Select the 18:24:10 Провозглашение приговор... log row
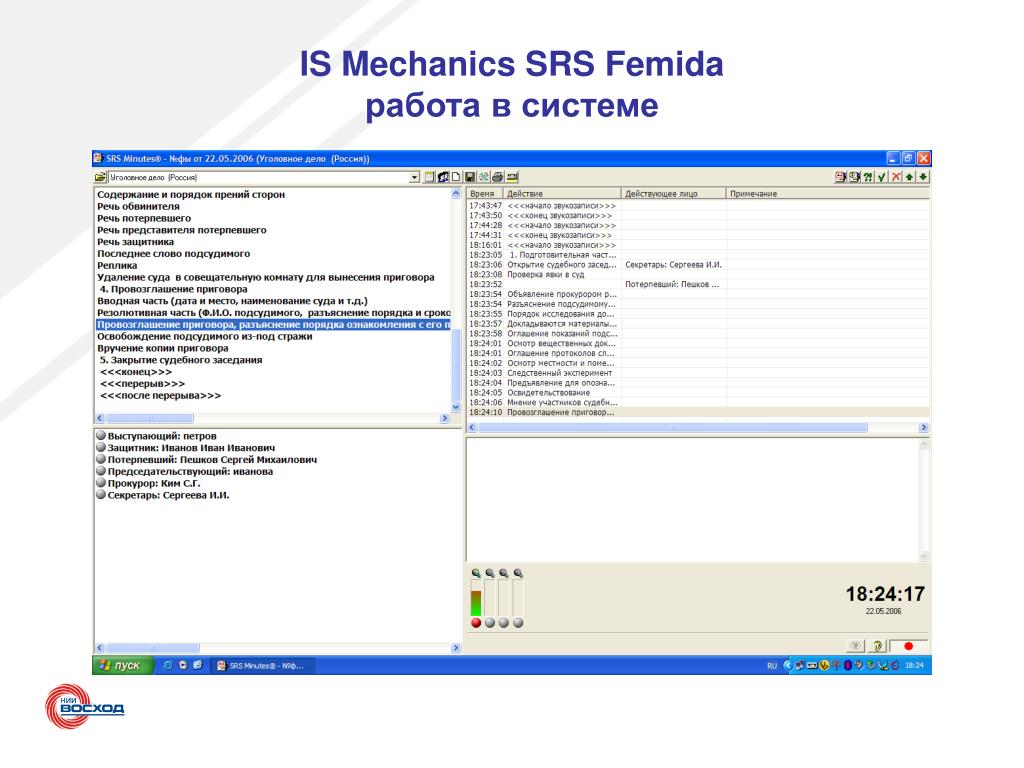The width and height of the screenshot is (1024, 768). [x=698, y=412]
